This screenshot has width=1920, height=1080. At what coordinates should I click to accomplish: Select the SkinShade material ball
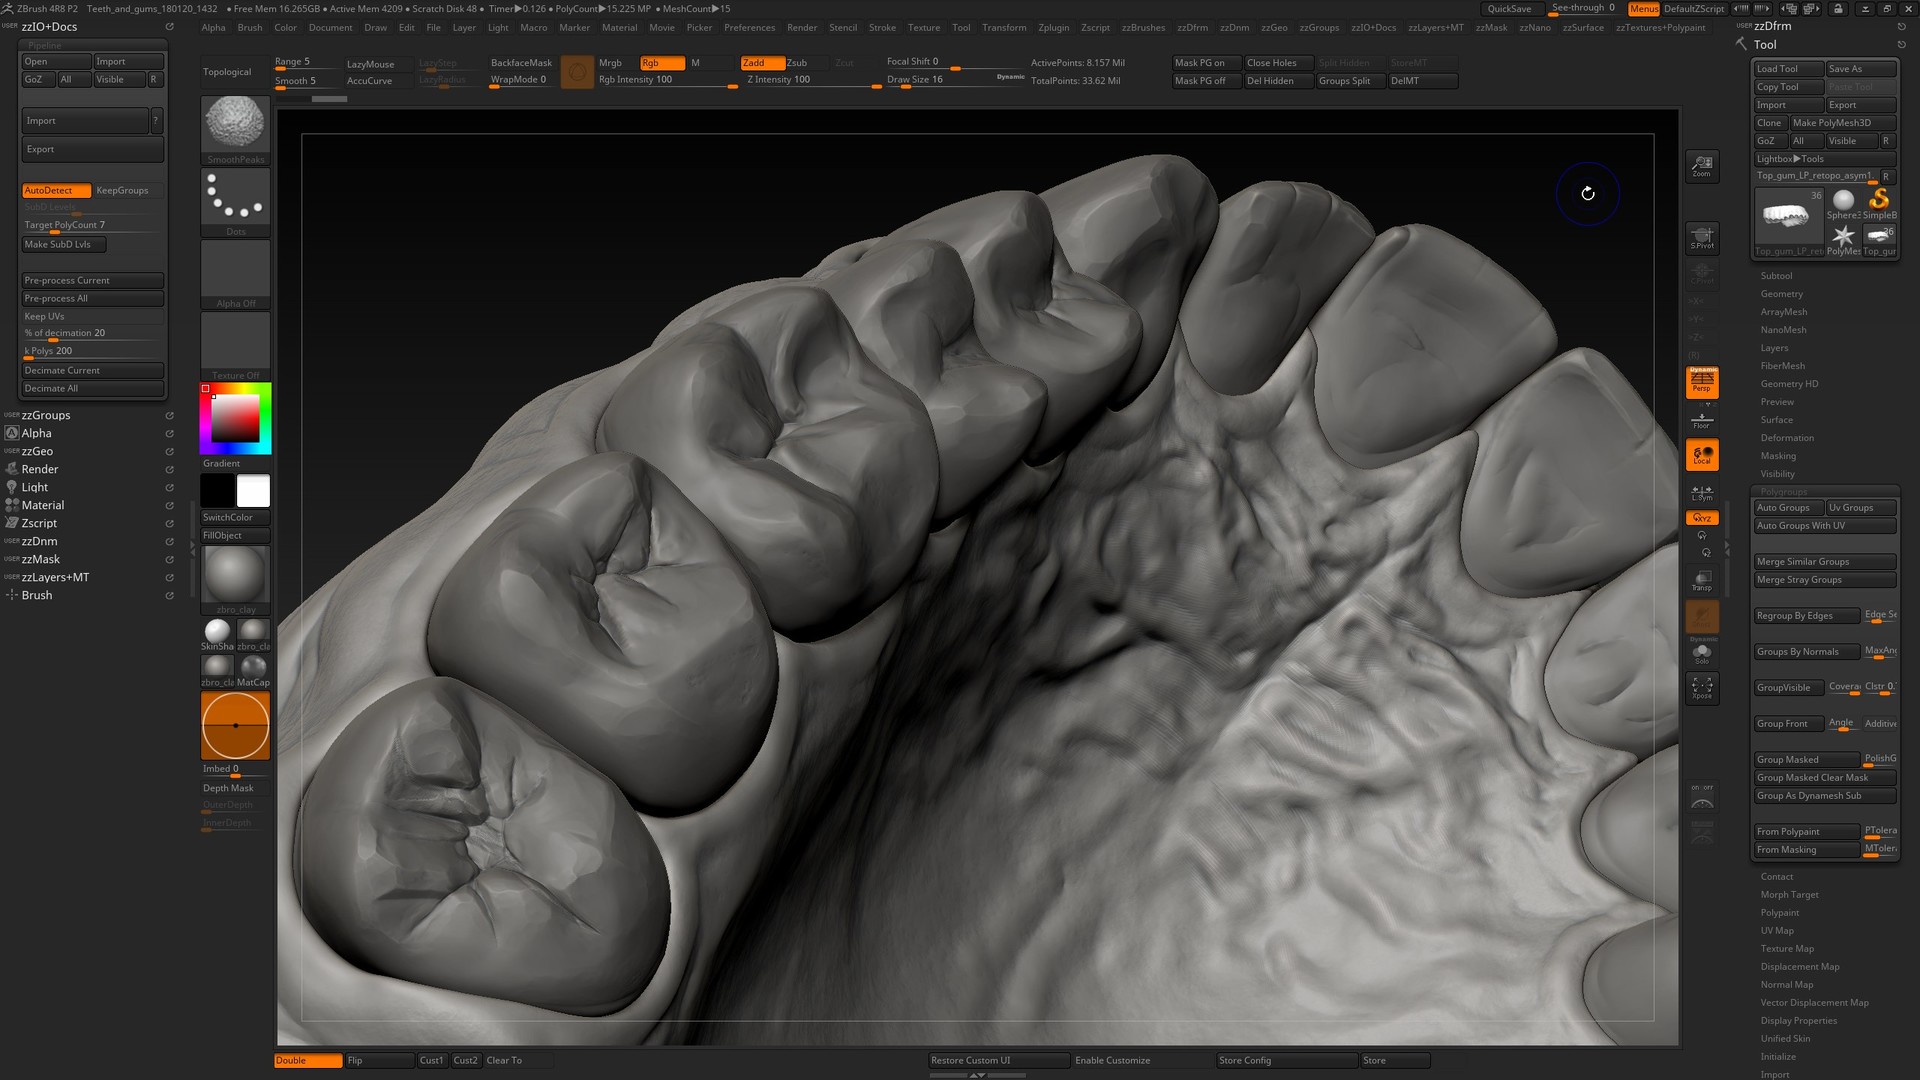coord(217,634)
